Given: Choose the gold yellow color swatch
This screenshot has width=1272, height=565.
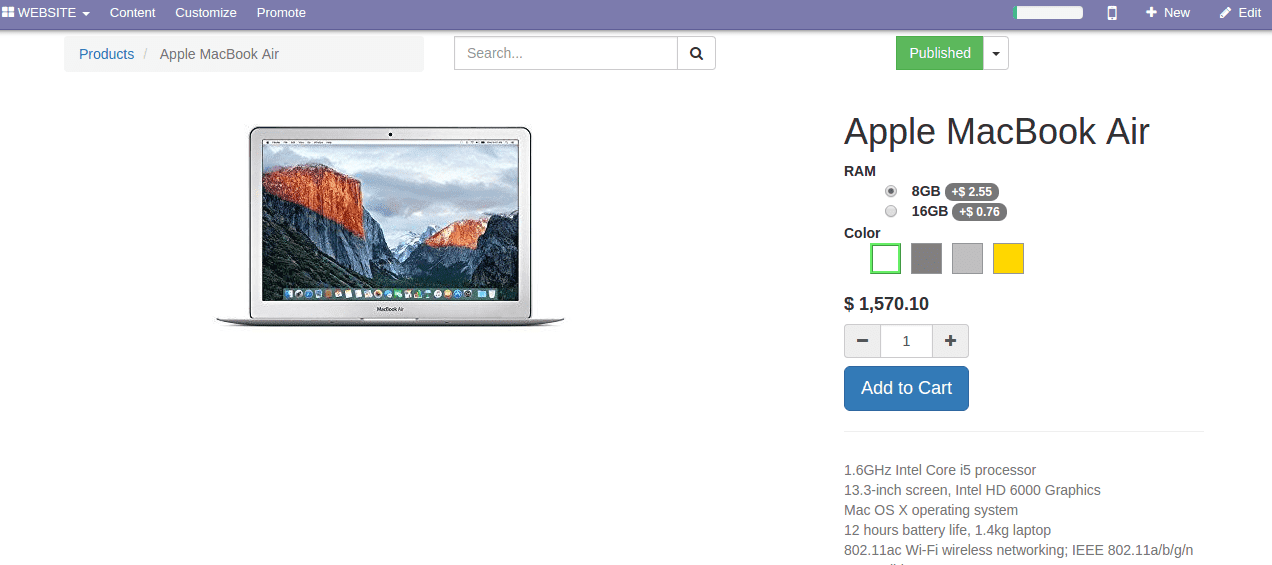Looking at the screenshot, I should [x=1008, y=258].
